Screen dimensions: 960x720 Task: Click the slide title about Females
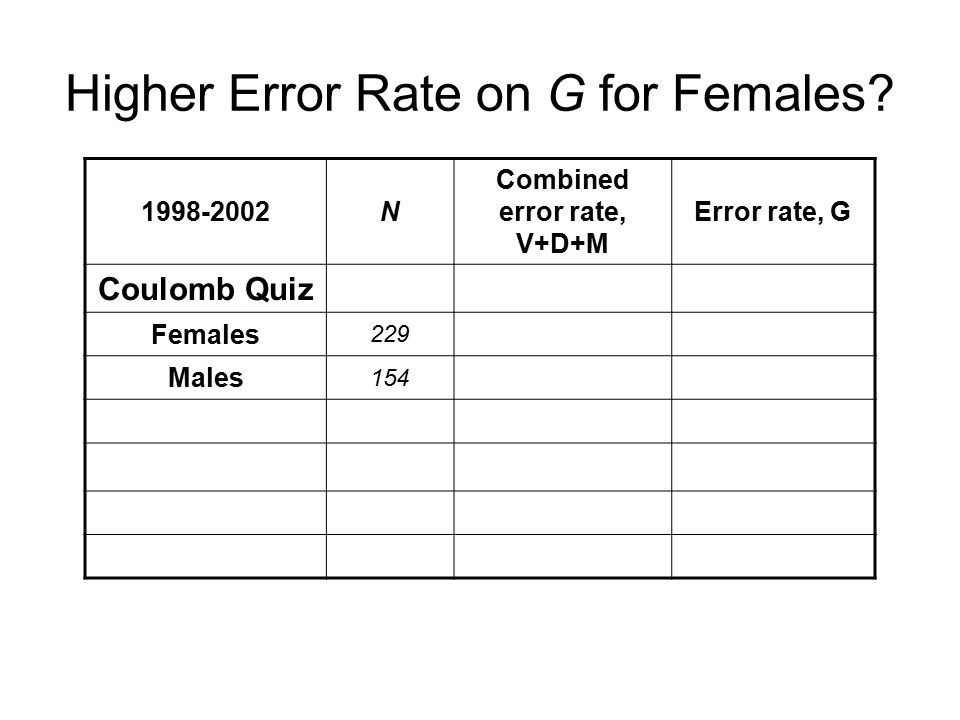(x=479, y=94)
